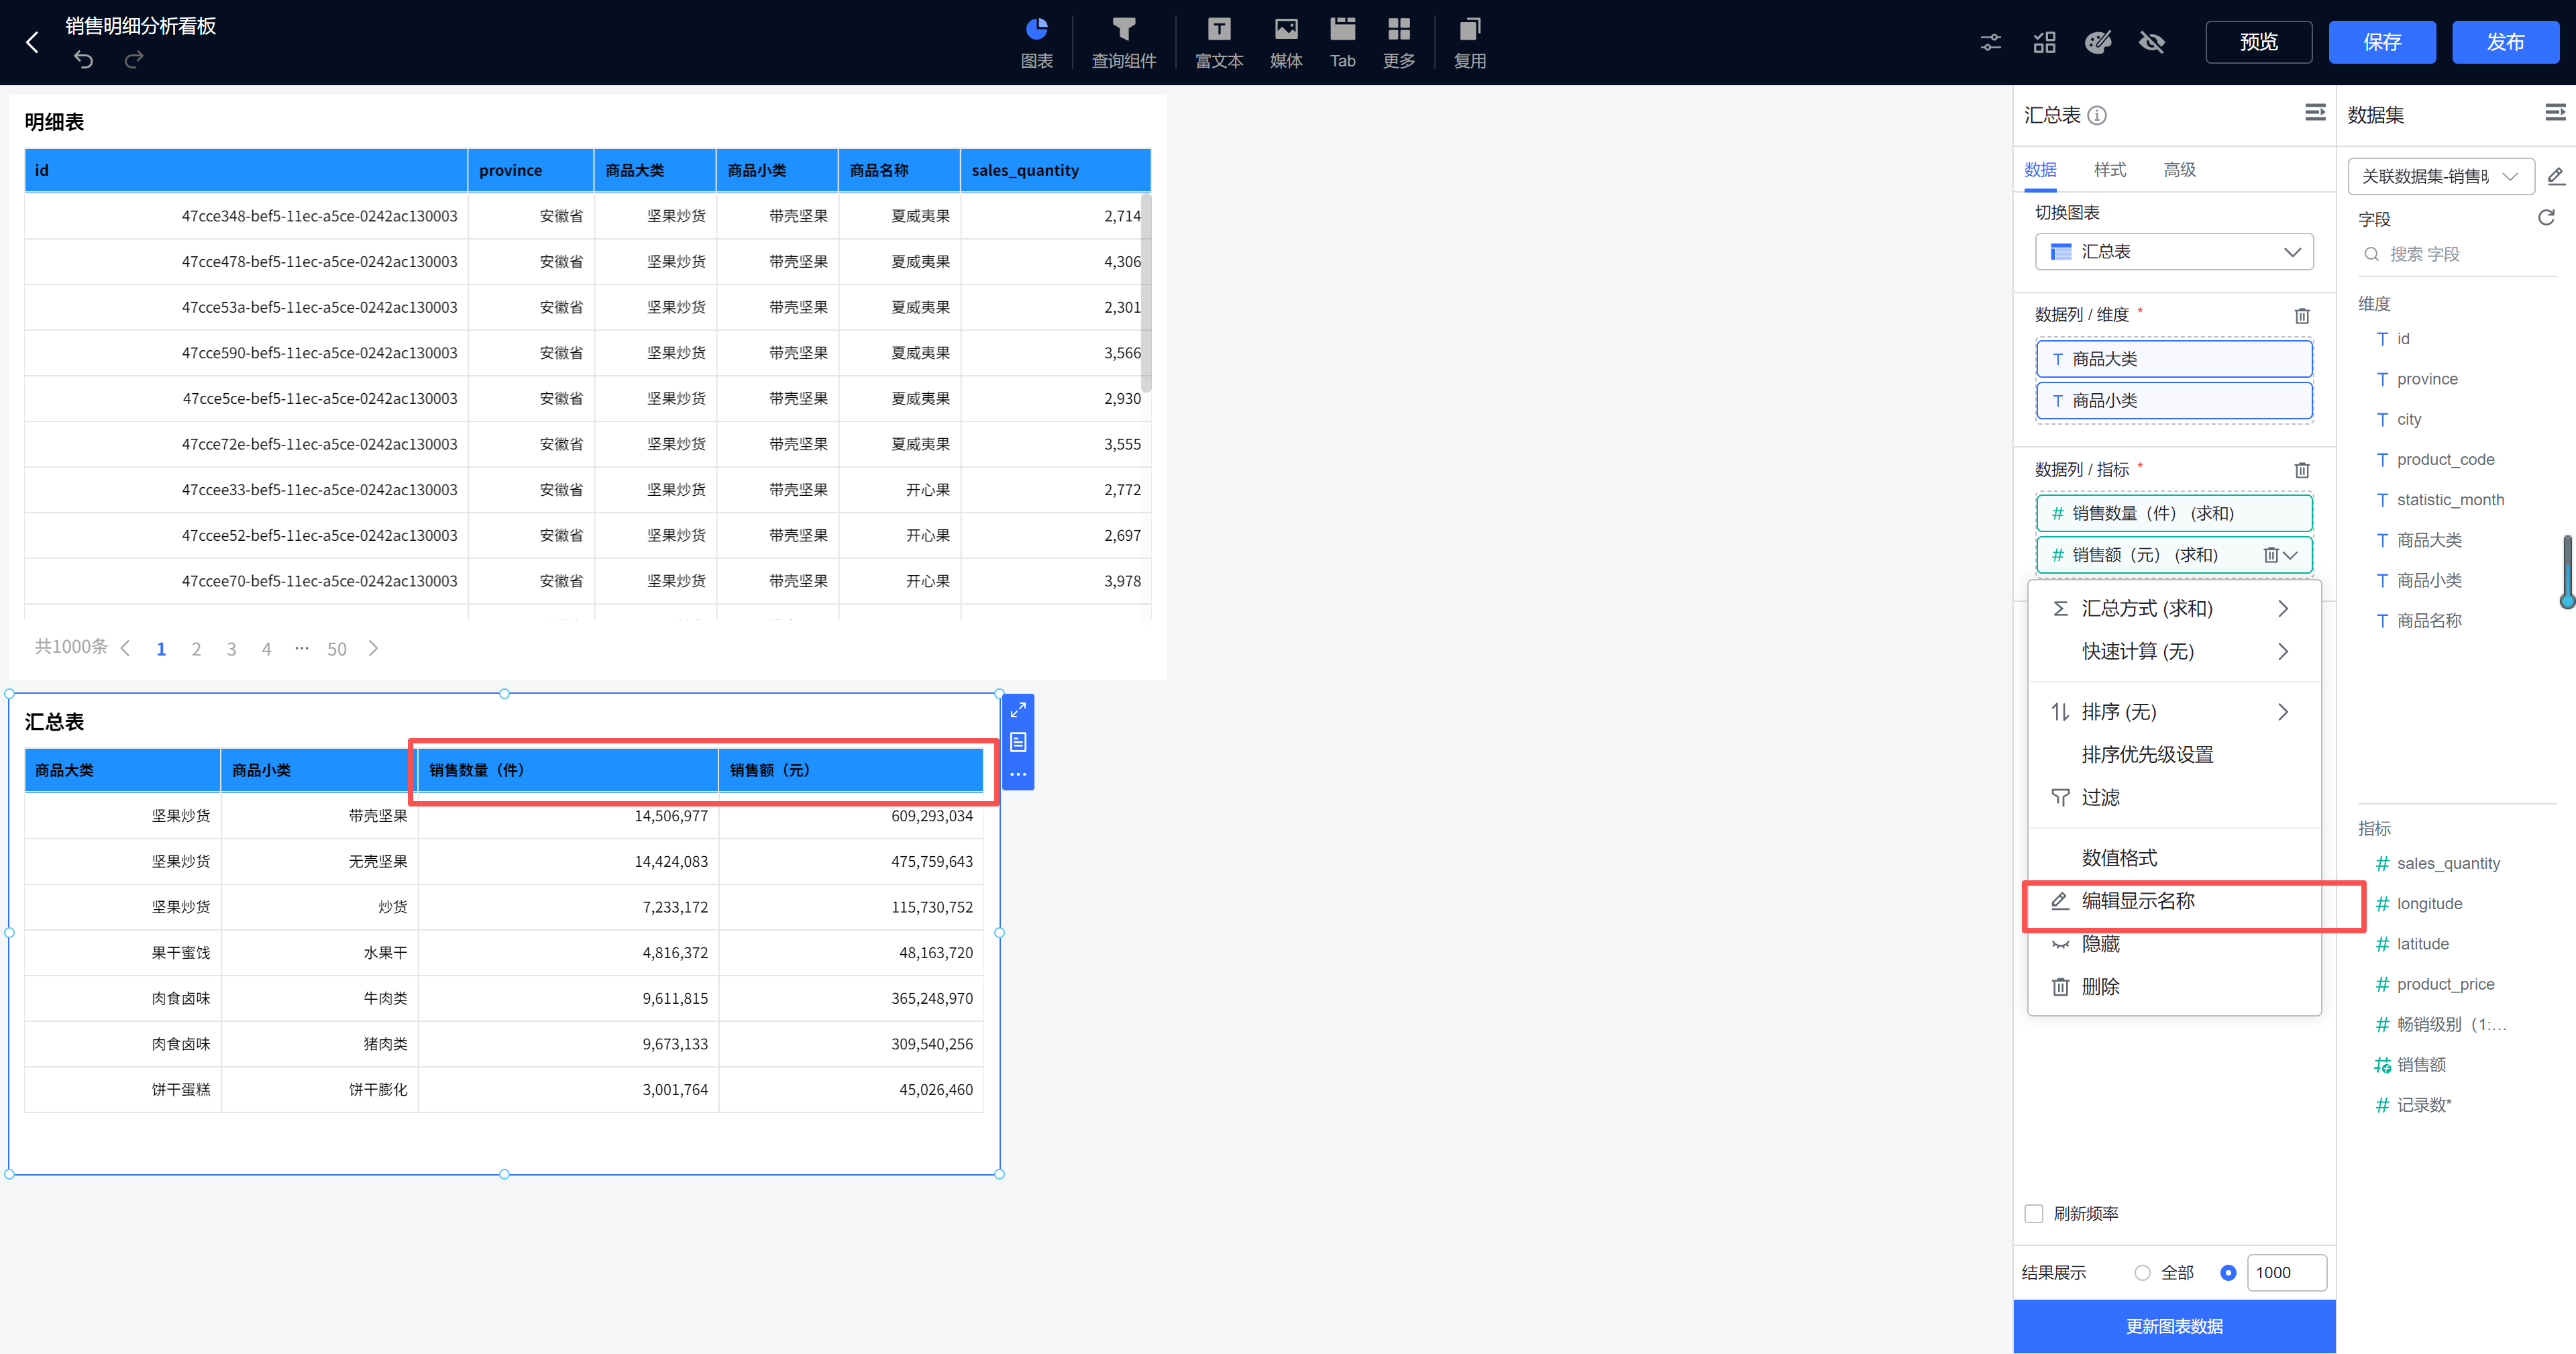Delete all 数据列/维度 fields via trash icon
Screen dimensions: 2576x1354
[2301, 315]
